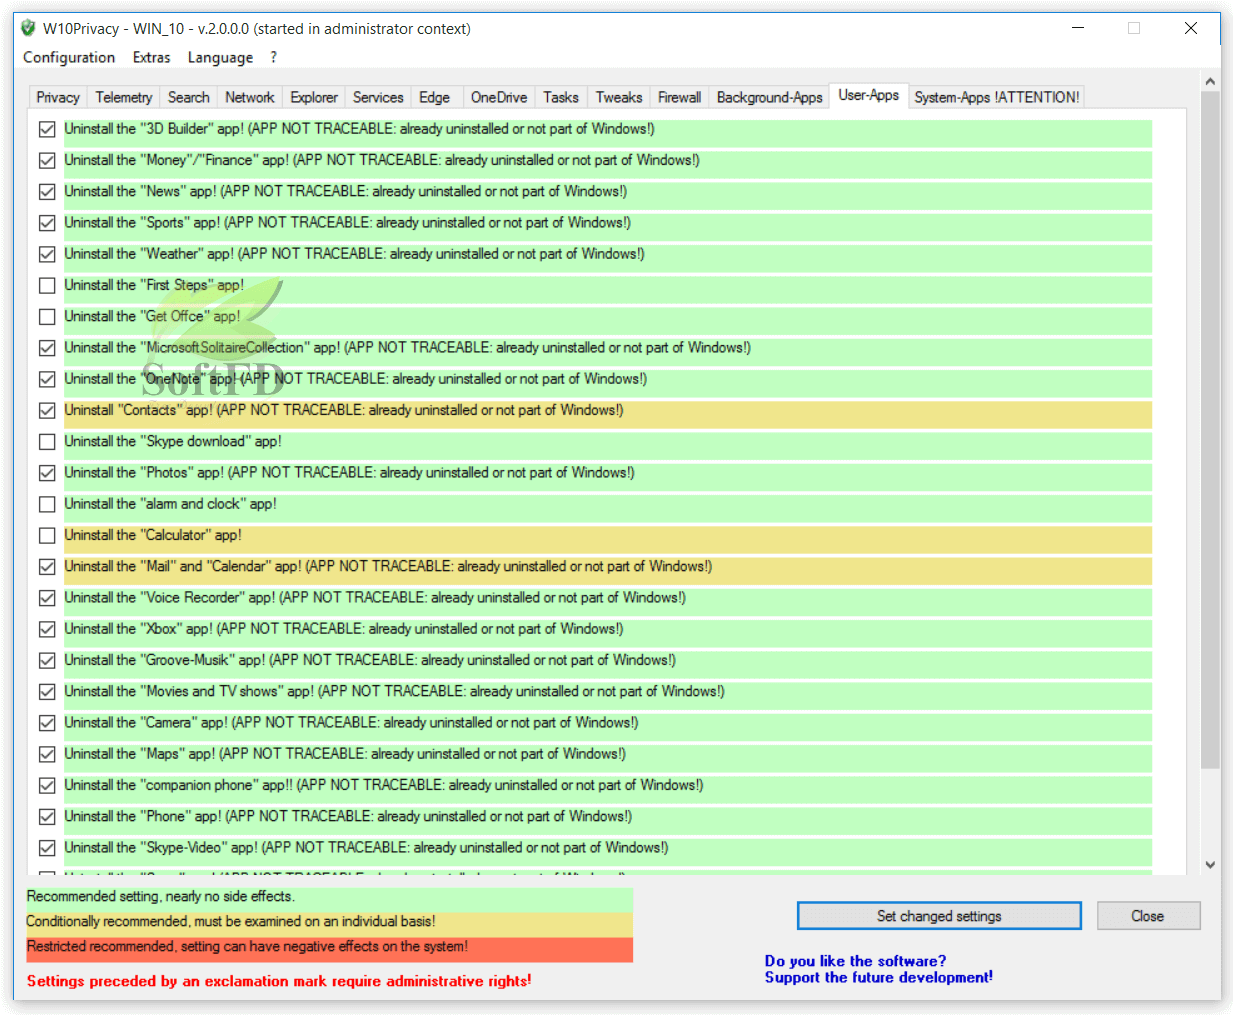Image resolution: width=1233 pixels, height=1015 pixels.
Task: Switch to the Tweaks tab
Action: [619, 97]
